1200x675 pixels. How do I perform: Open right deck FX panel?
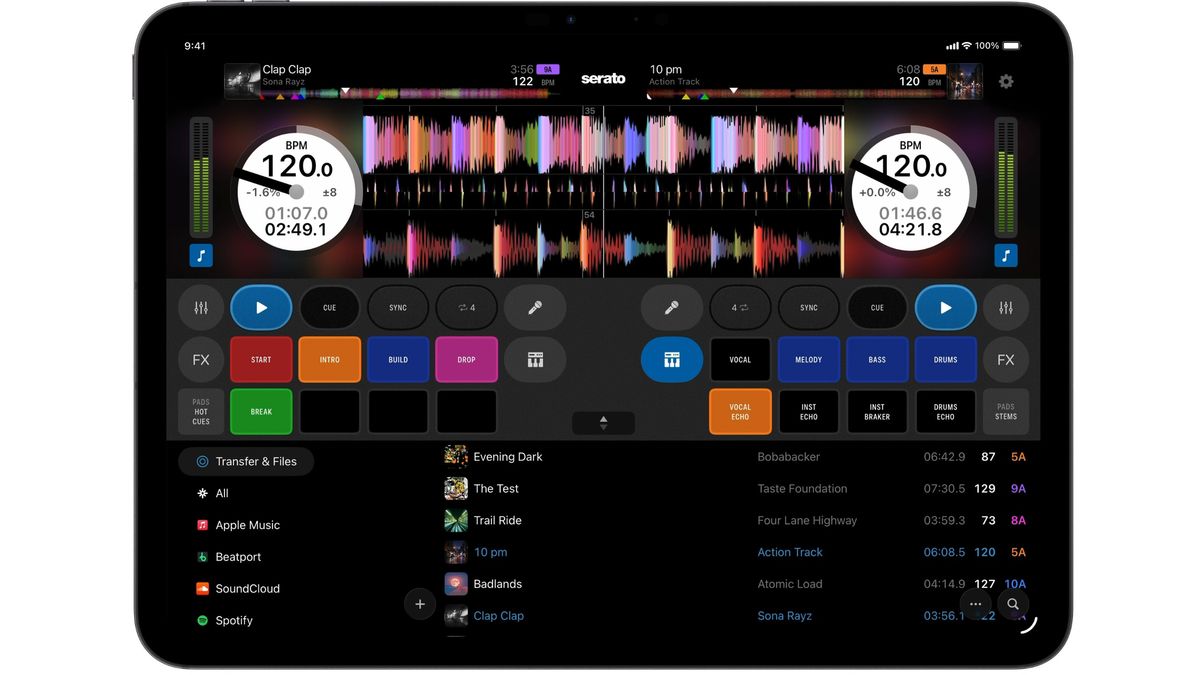pos(1006,360)
